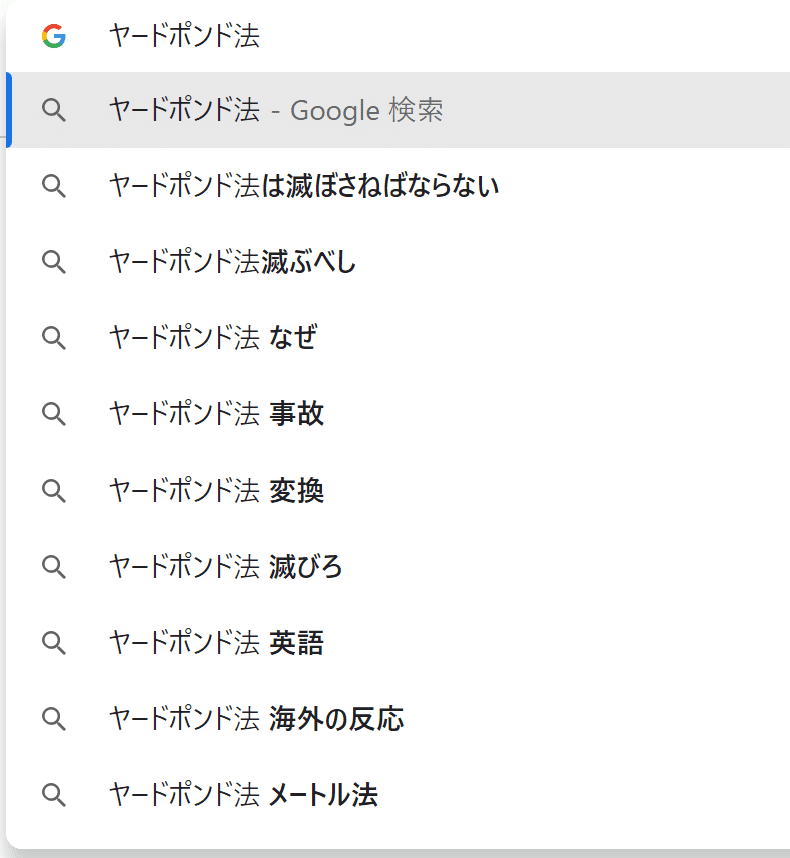Screen dimensions: 790x858
Task: Click magnifier icon beside the Google 検索 row
Action: coord(54,110)
